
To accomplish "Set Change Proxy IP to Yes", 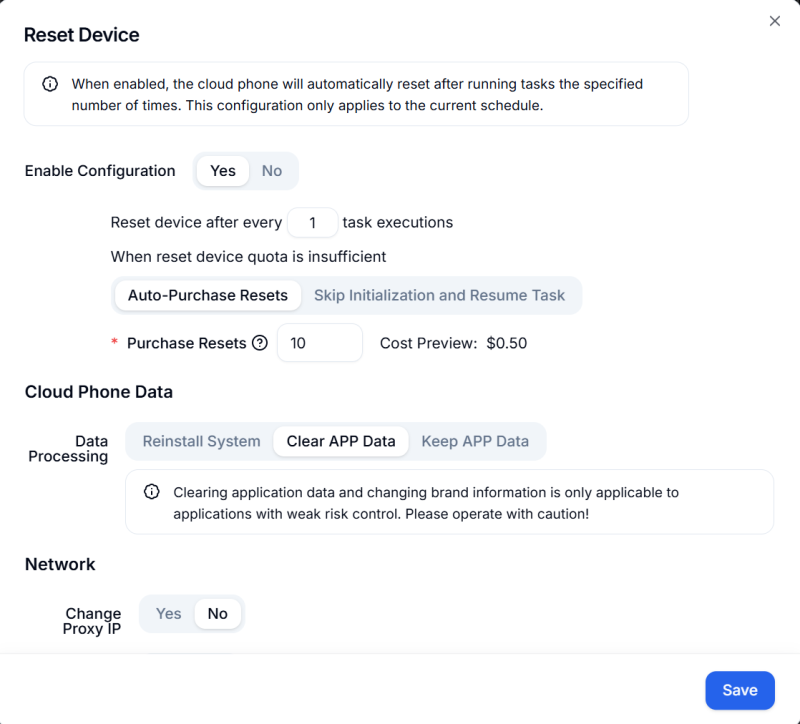I will point(168,613).
